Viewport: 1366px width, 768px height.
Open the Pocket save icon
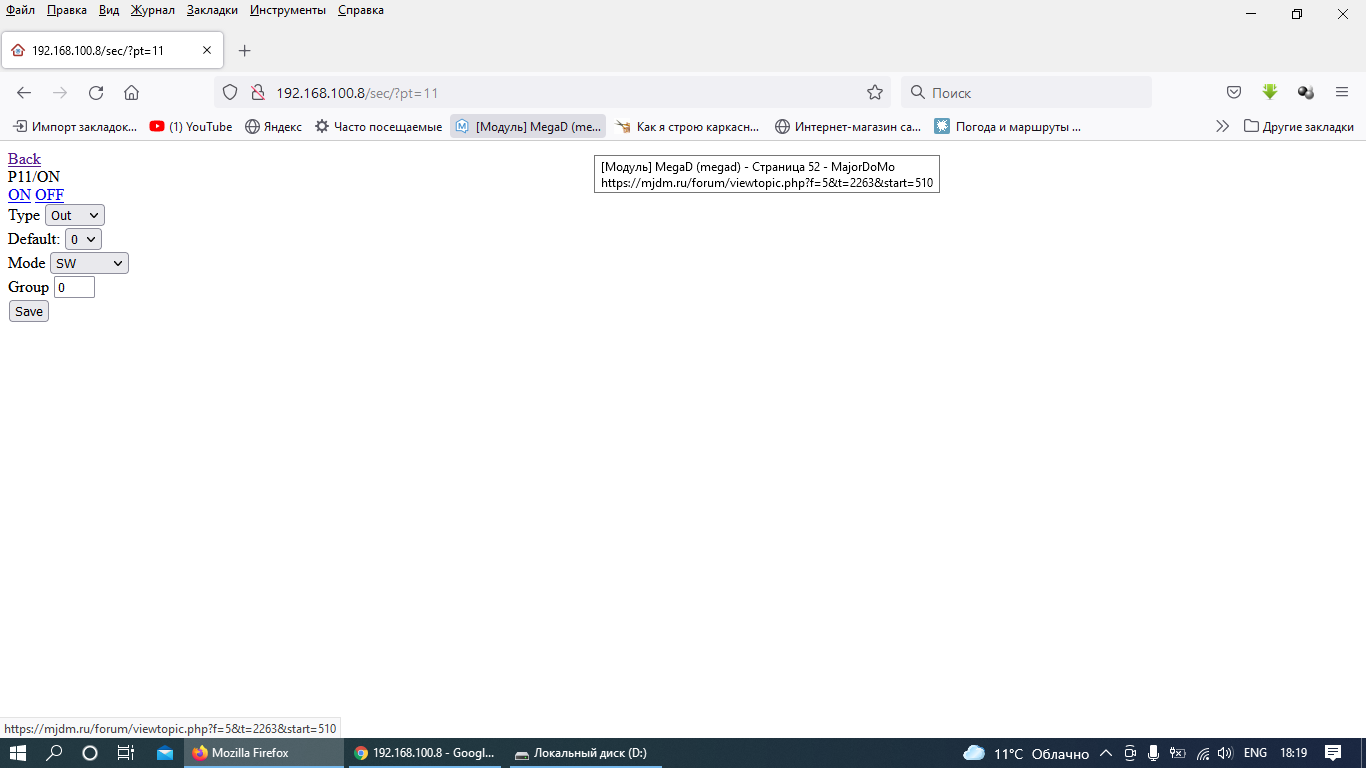pos(1234,93)
